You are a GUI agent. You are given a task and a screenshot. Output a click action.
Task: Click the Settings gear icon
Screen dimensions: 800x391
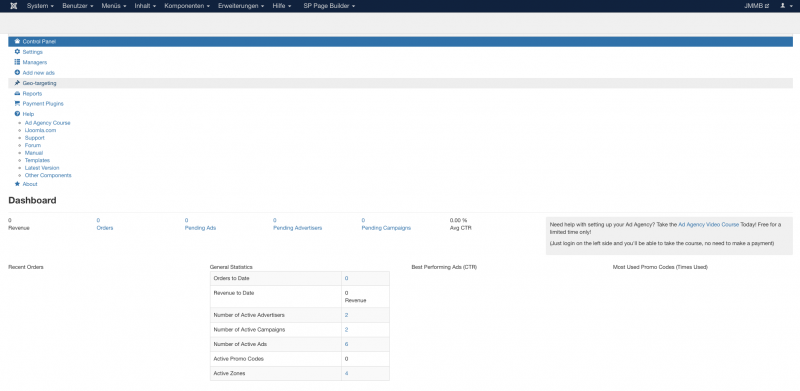[x=17, y=52]
